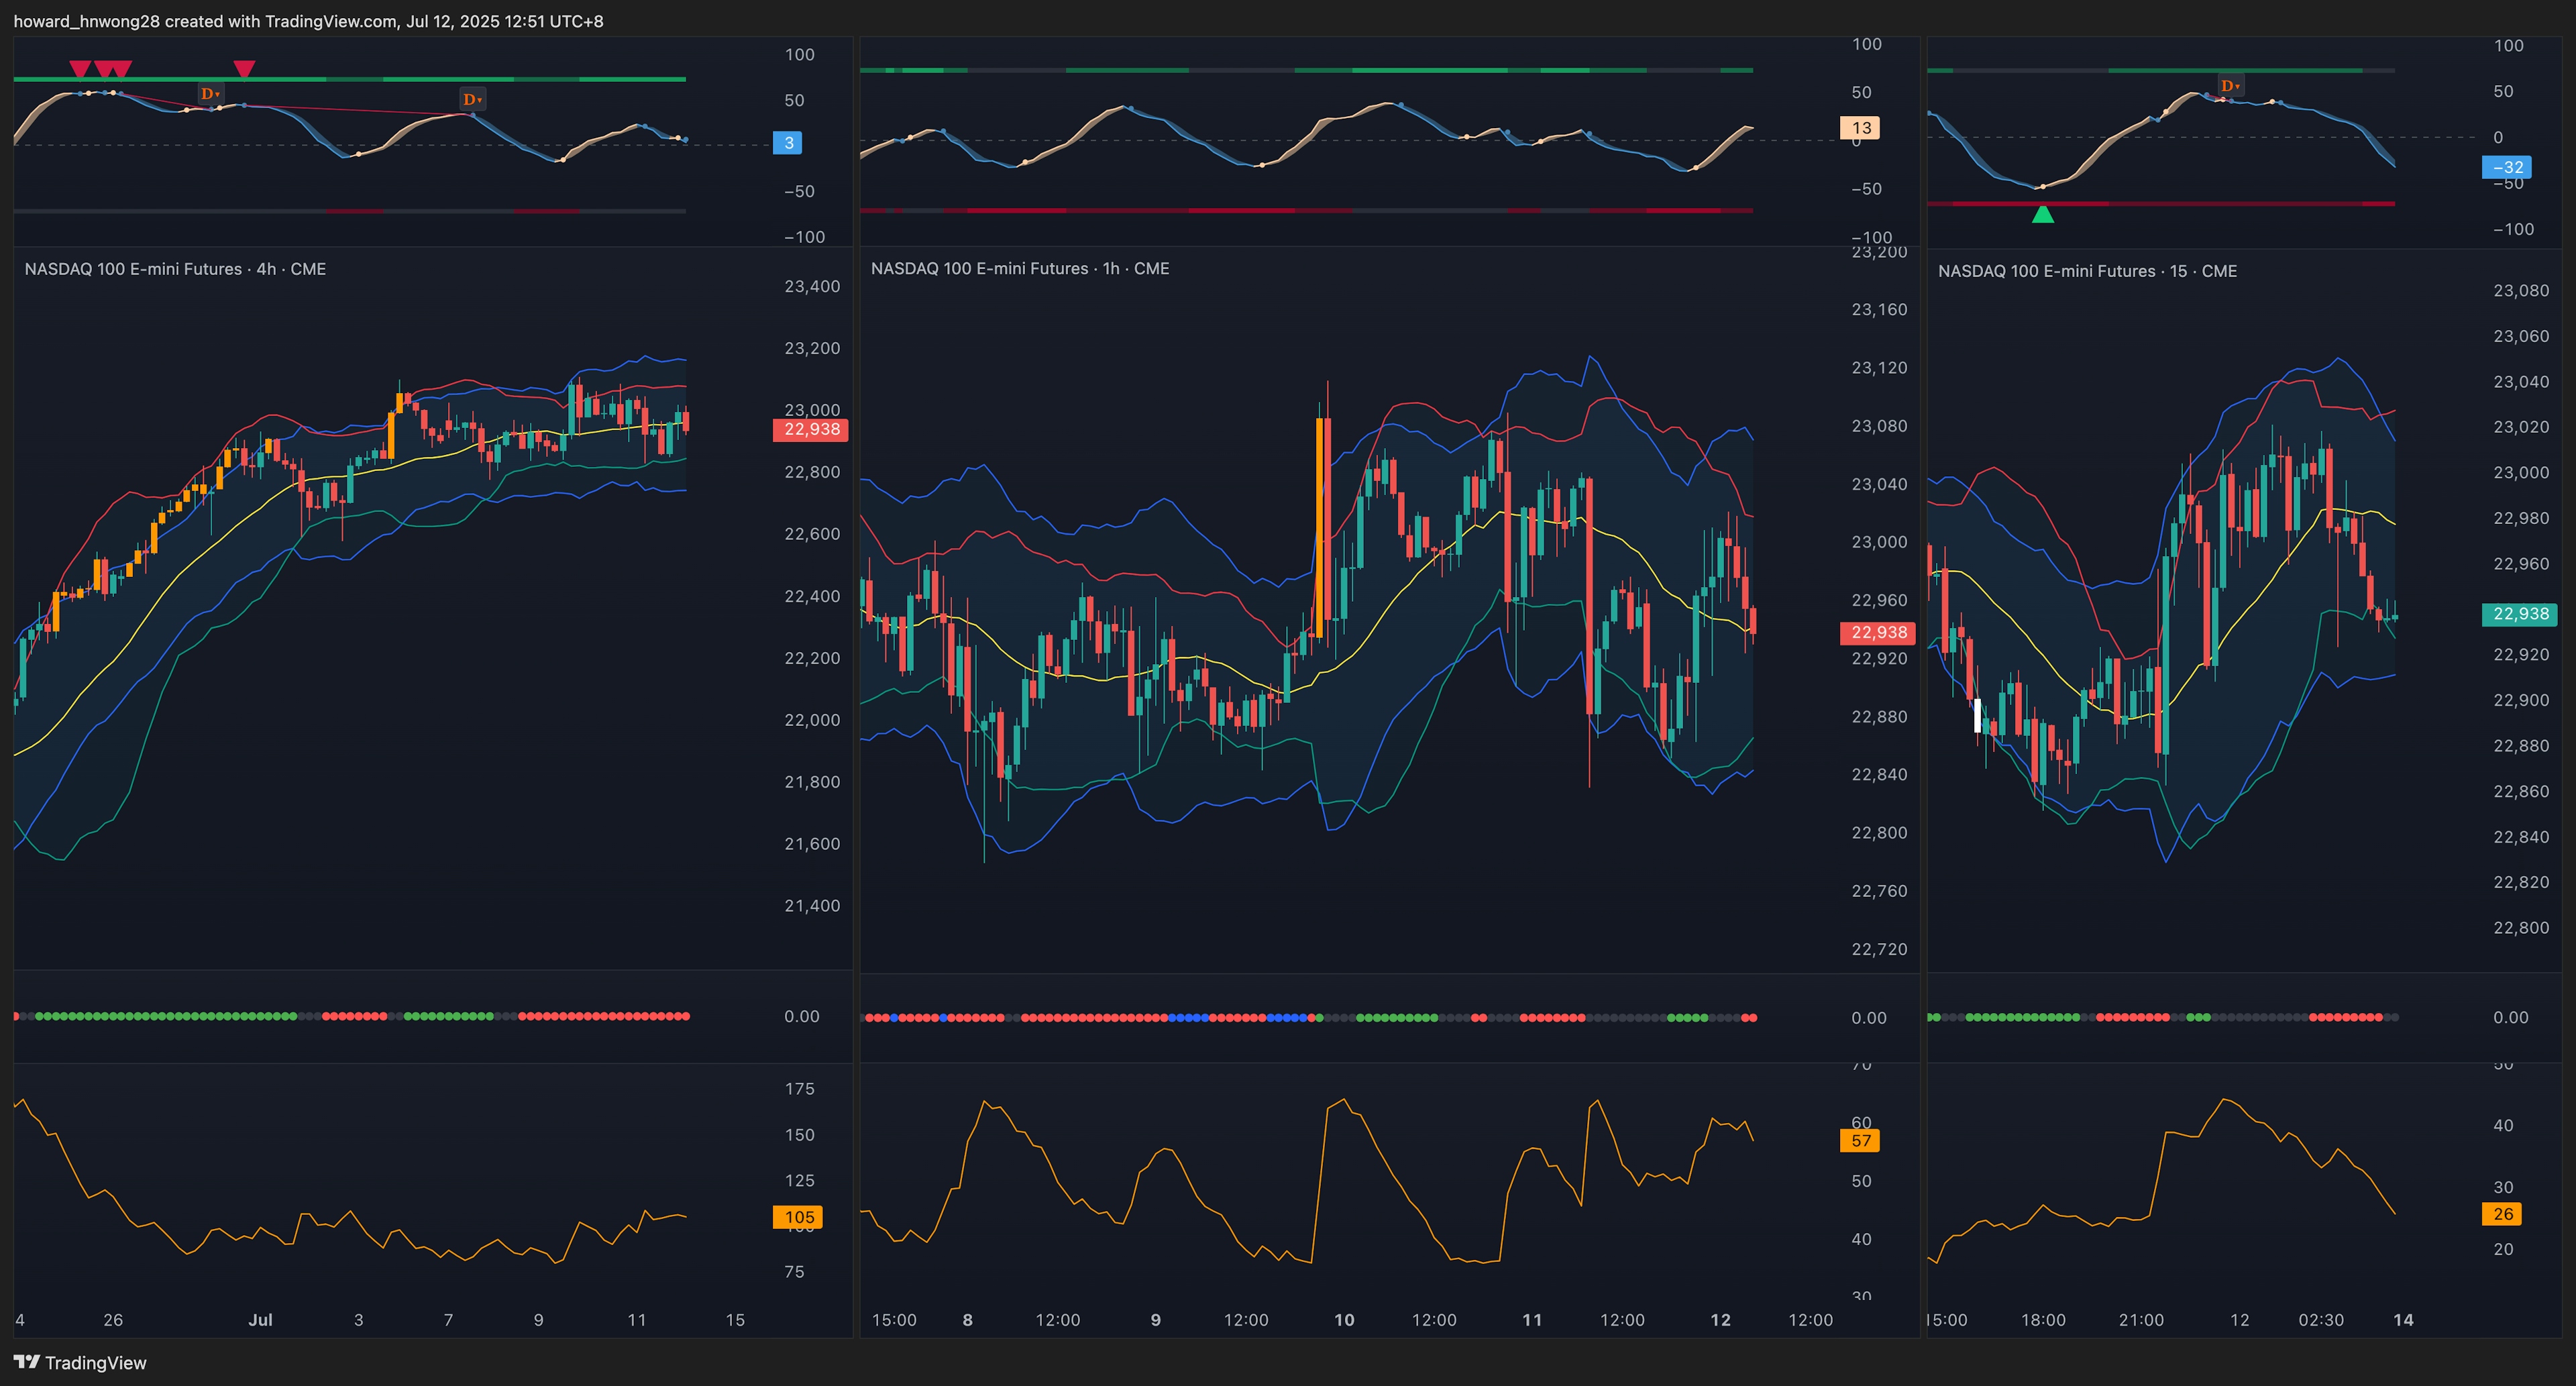Click the green up-triangle signal in the 15-minute oscillator
This screenshot has height=1386, width=2576.
(x=2043, y=214)
